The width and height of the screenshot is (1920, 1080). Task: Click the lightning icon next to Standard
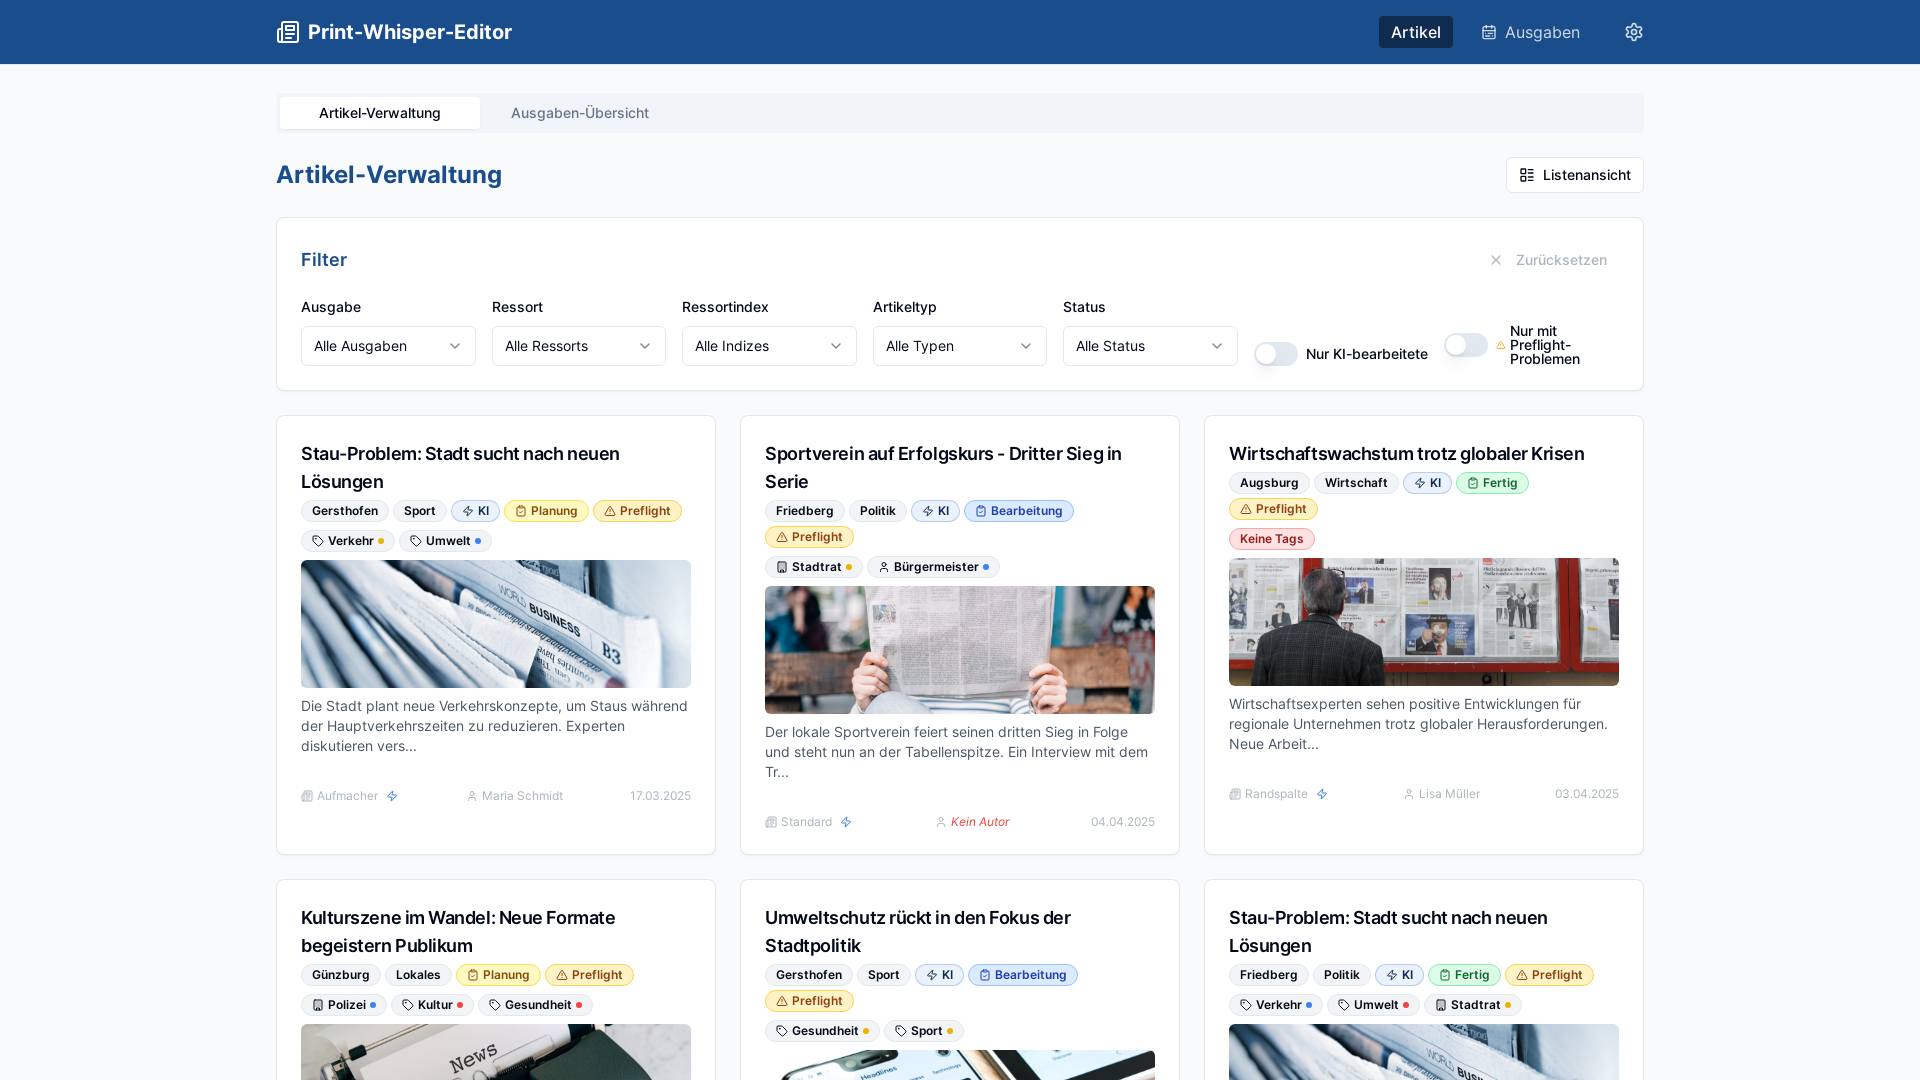(x=846, y=822)
